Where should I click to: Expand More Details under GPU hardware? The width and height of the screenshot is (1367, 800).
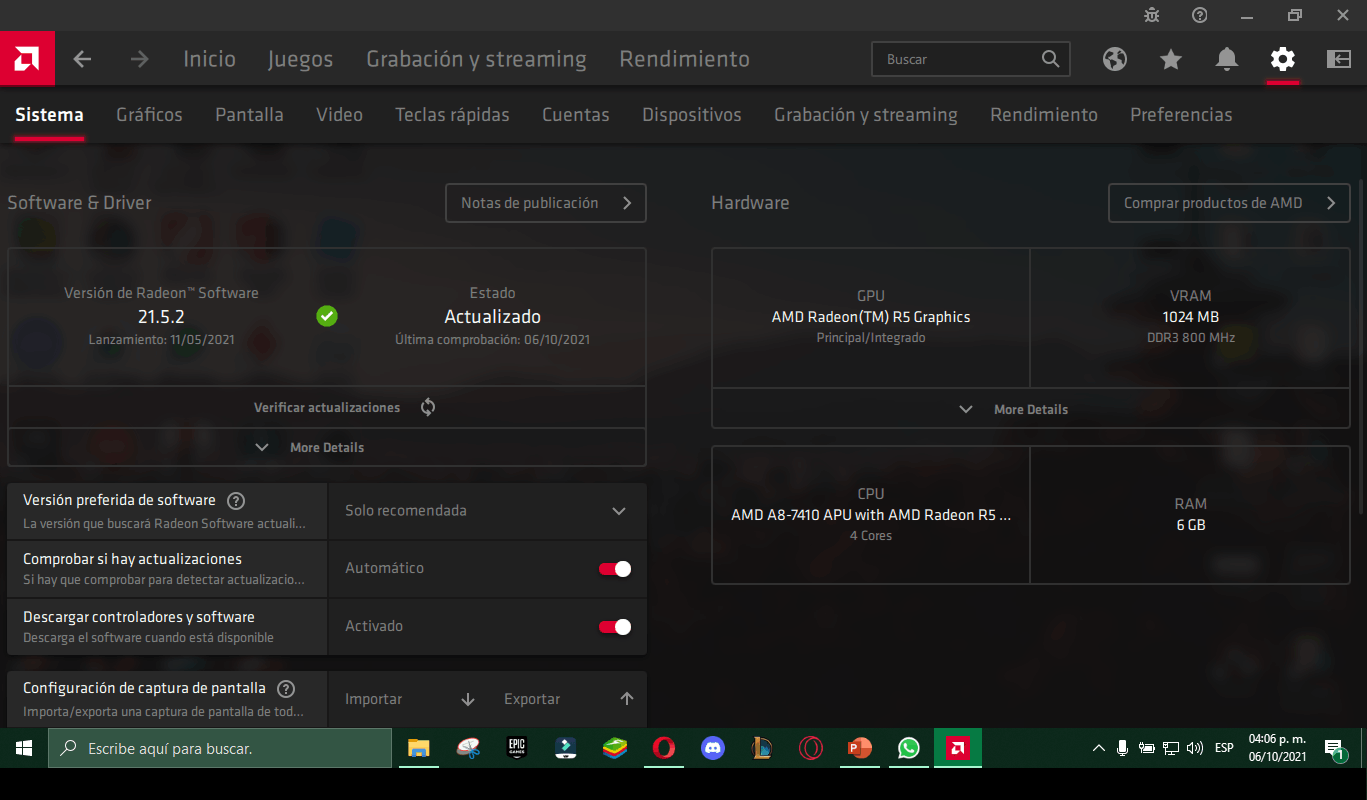click(x=1031, y=409)
